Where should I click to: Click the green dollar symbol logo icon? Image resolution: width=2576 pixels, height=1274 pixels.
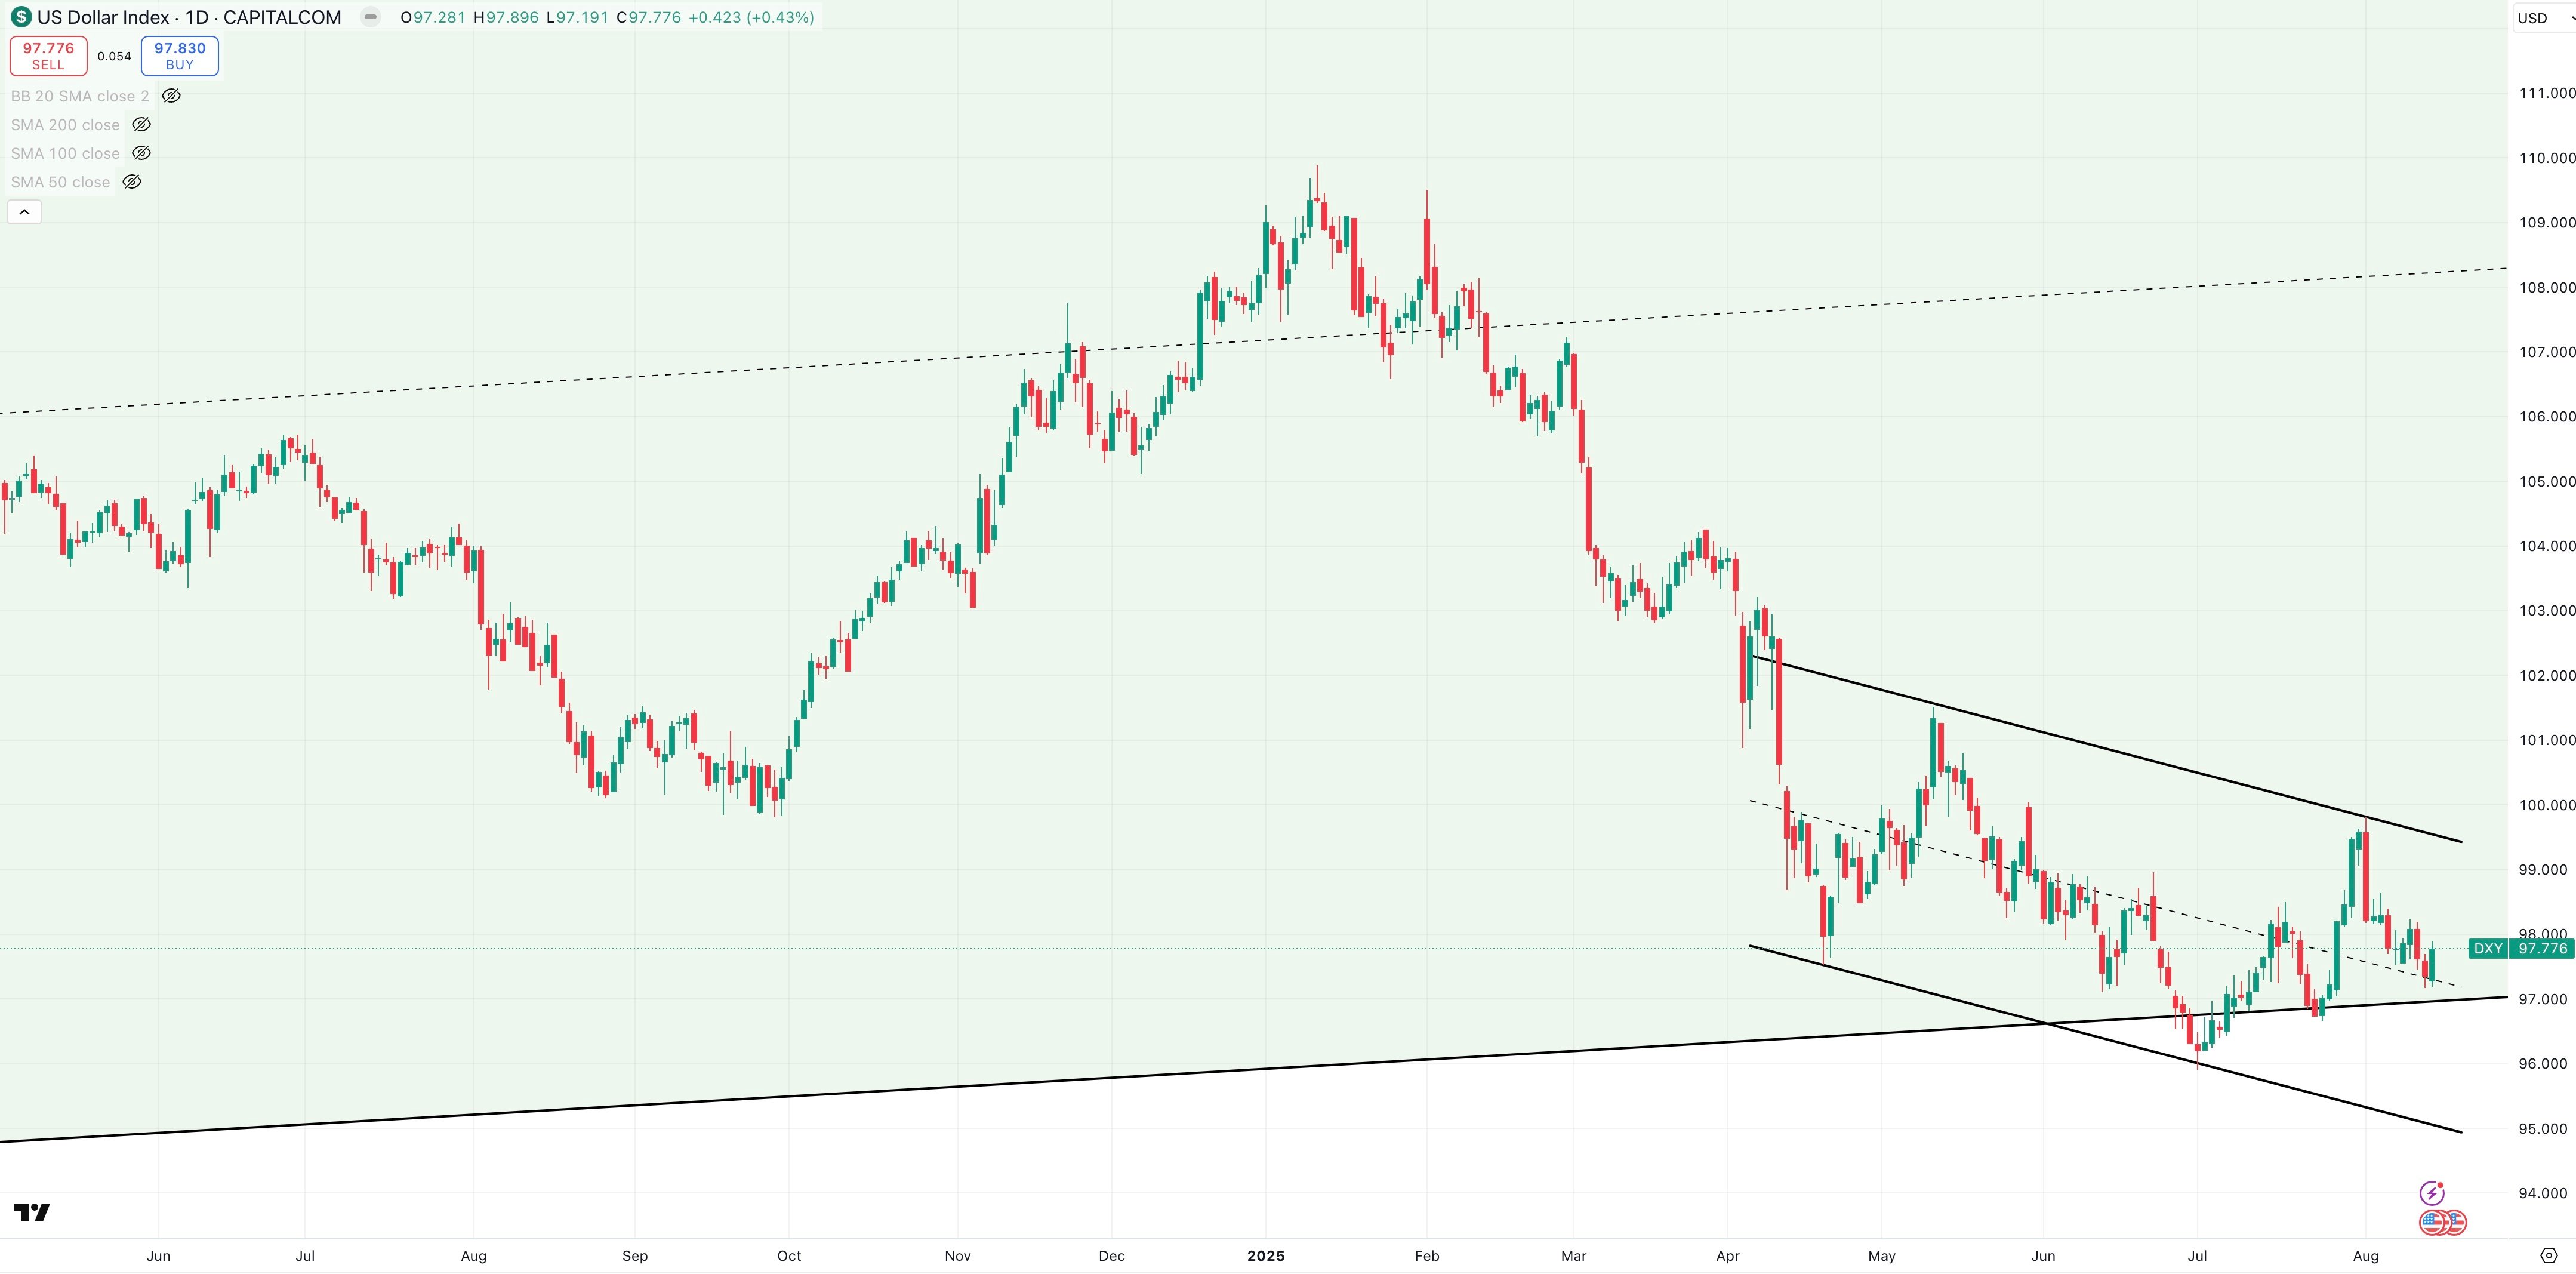coord(21,17)
